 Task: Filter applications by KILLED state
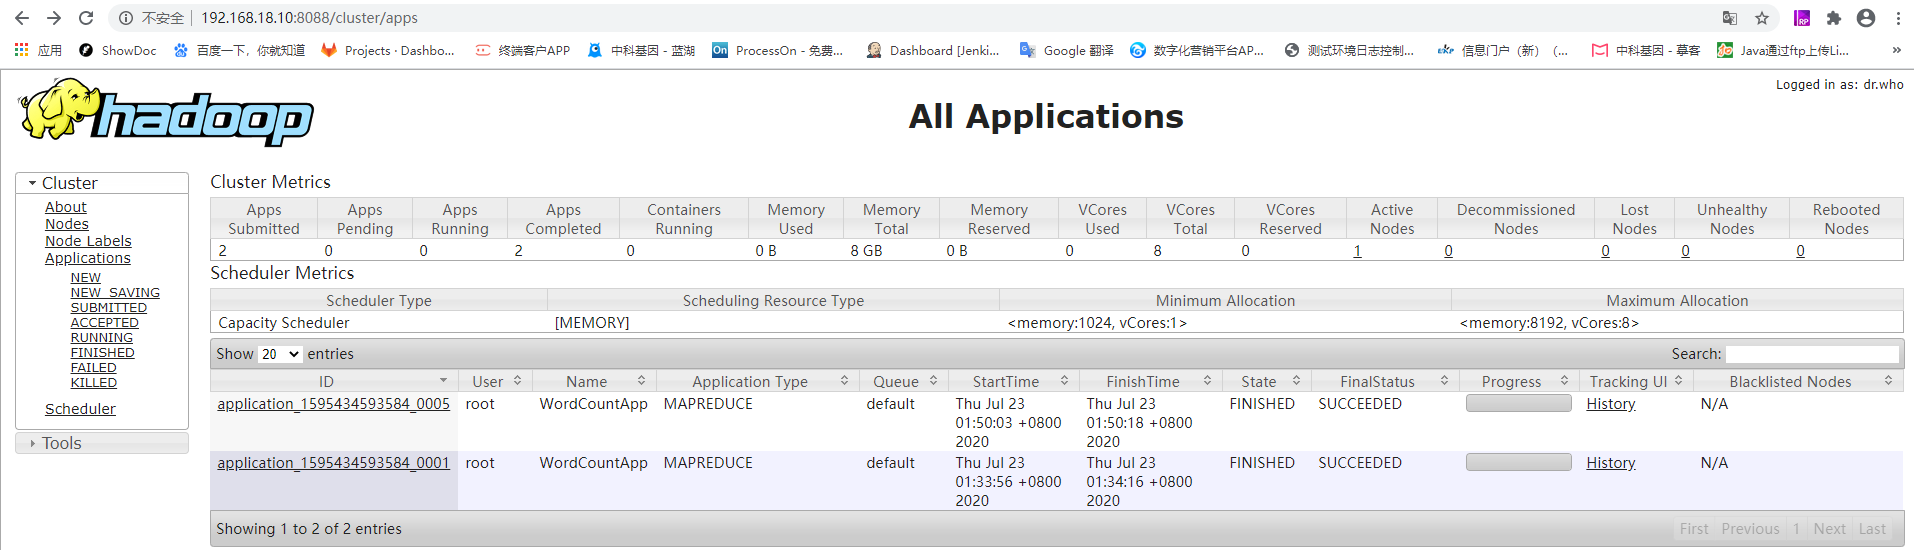click(x=94, y=383)
